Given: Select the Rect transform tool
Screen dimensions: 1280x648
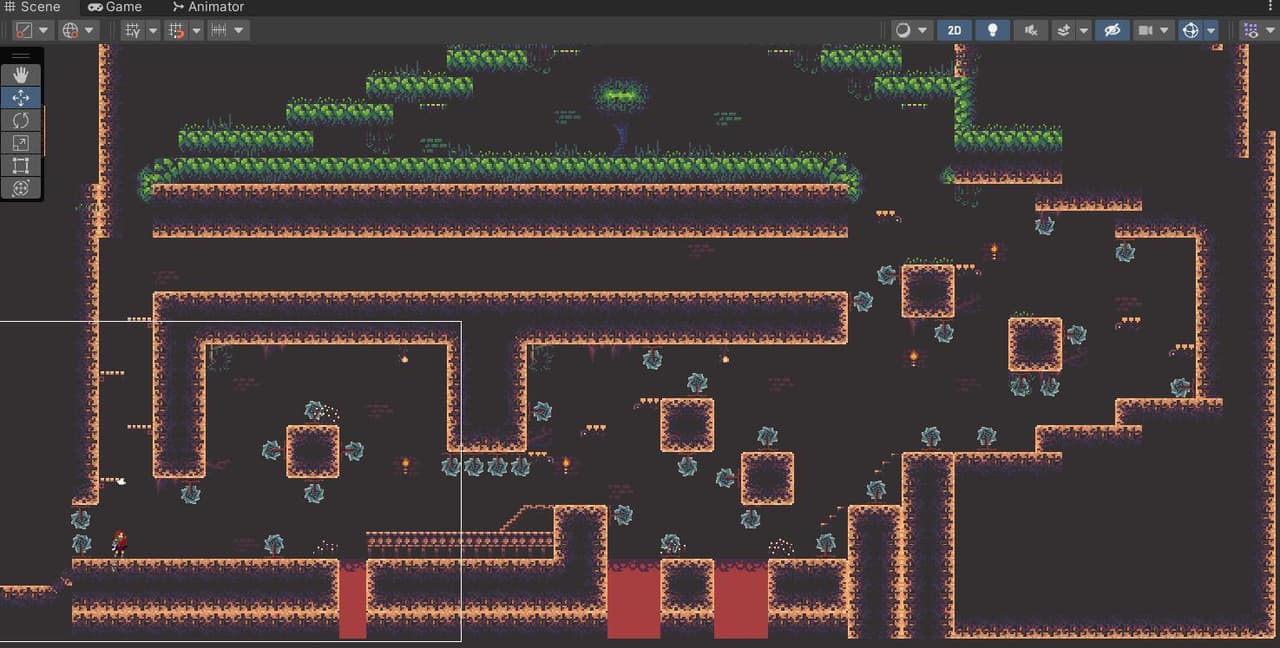Looking at the screenshot, I should click(21, 165).
